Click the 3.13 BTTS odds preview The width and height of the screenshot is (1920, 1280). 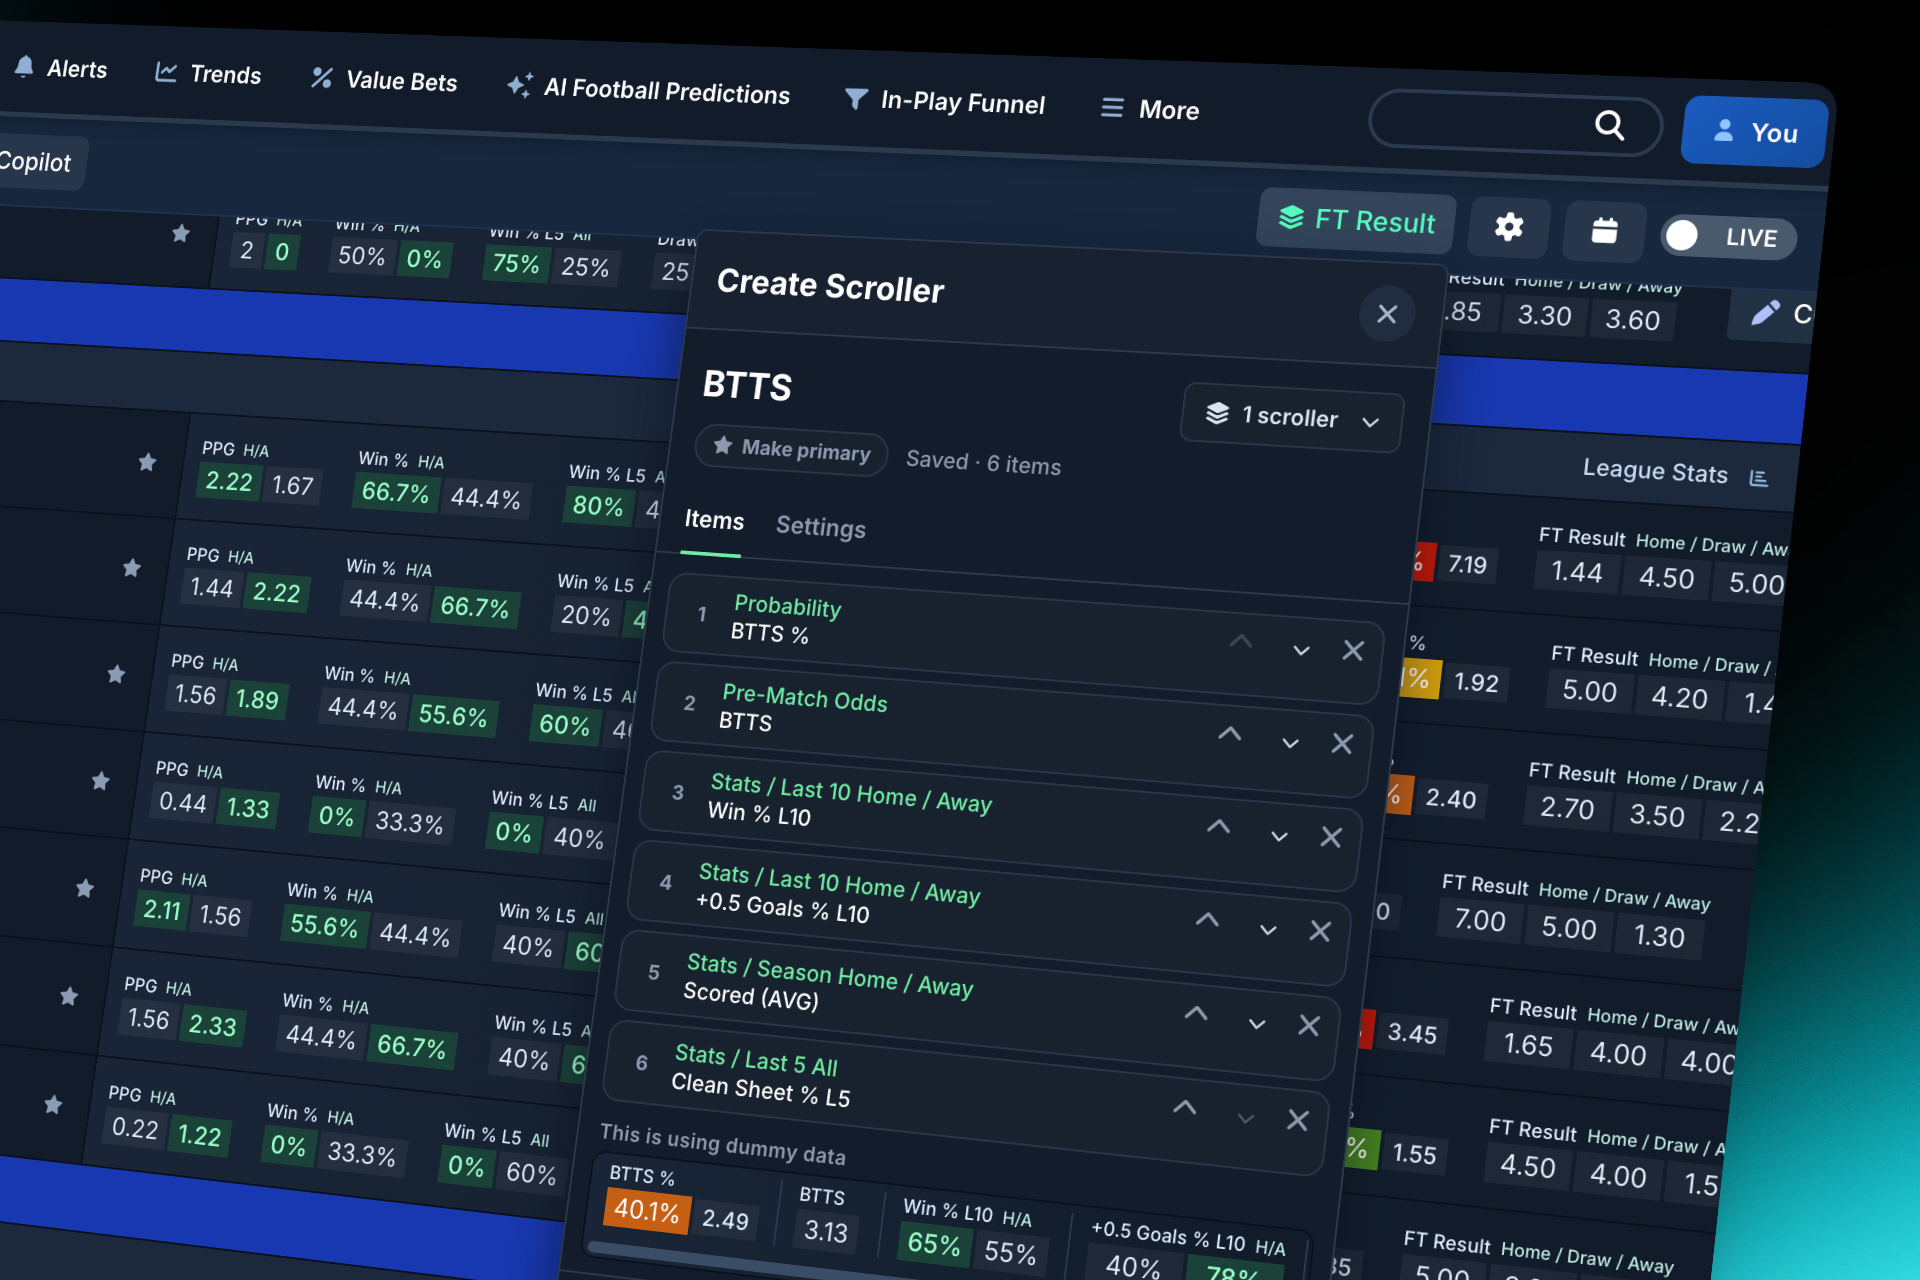[x=825, y=1231]
